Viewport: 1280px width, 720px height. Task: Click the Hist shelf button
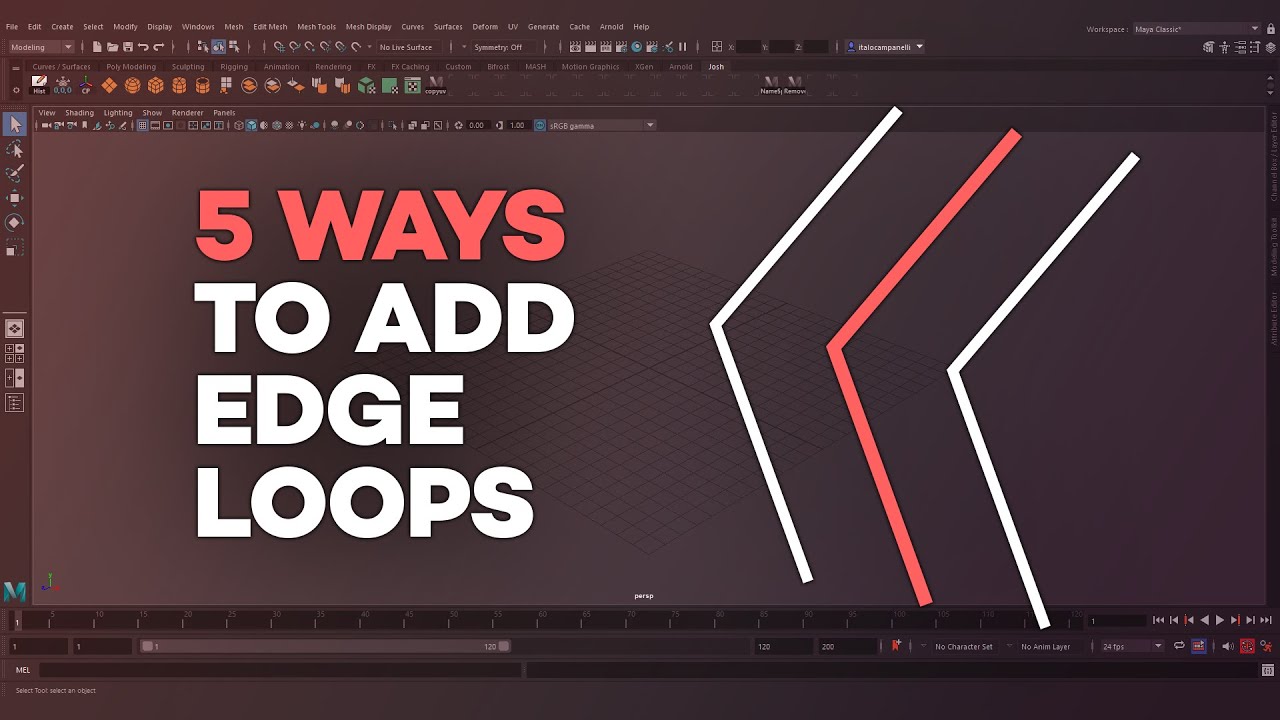(x=39, y=85)
